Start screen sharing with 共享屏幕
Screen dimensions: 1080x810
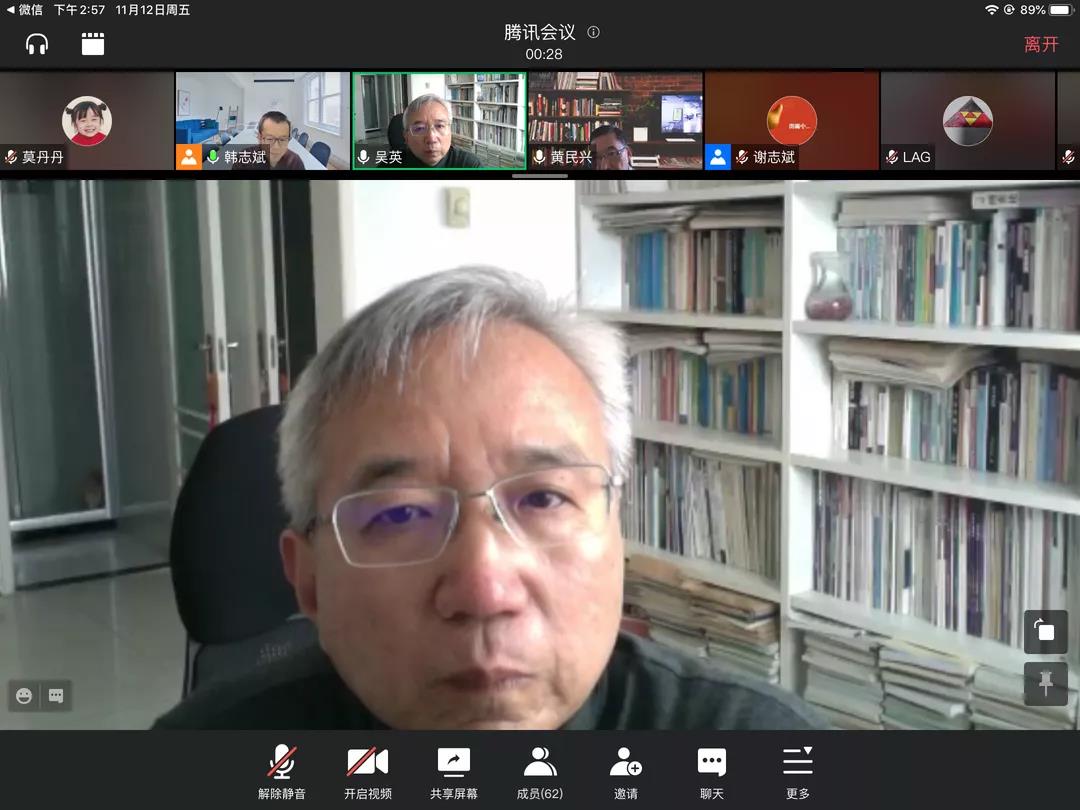click(x=453, y=774)
